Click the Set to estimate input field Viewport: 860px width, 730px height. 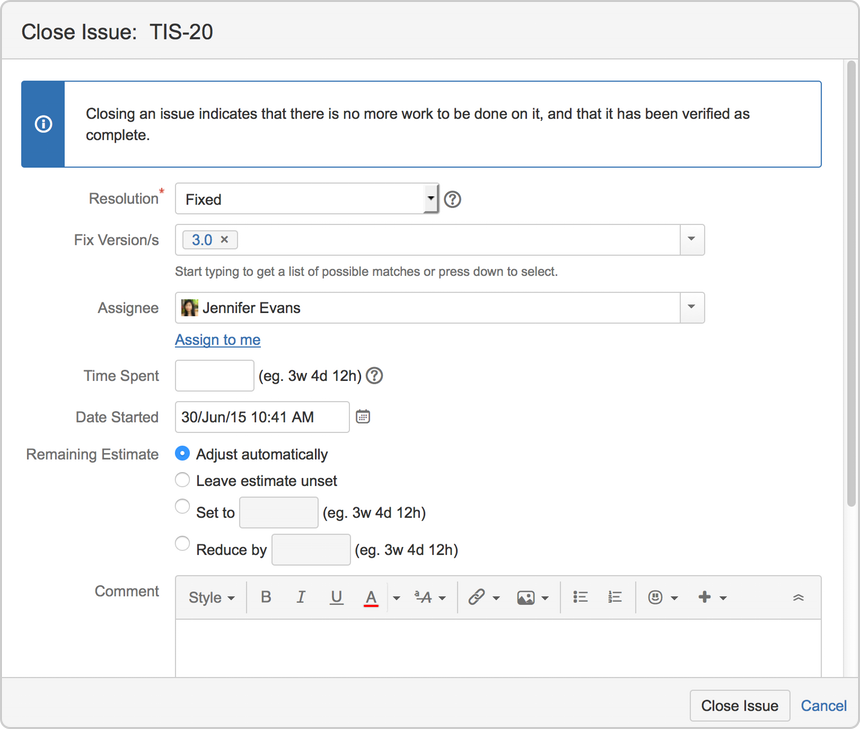tap(279, 512)
